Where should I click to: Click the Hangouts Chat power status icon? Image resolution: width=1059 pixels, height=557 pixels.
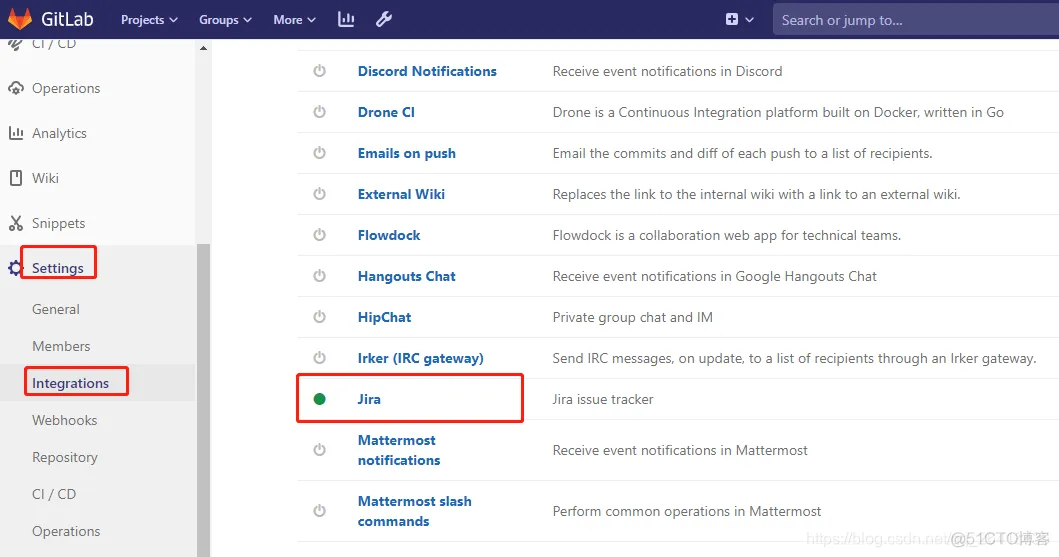pyautogui.click(x=319, y=276)
